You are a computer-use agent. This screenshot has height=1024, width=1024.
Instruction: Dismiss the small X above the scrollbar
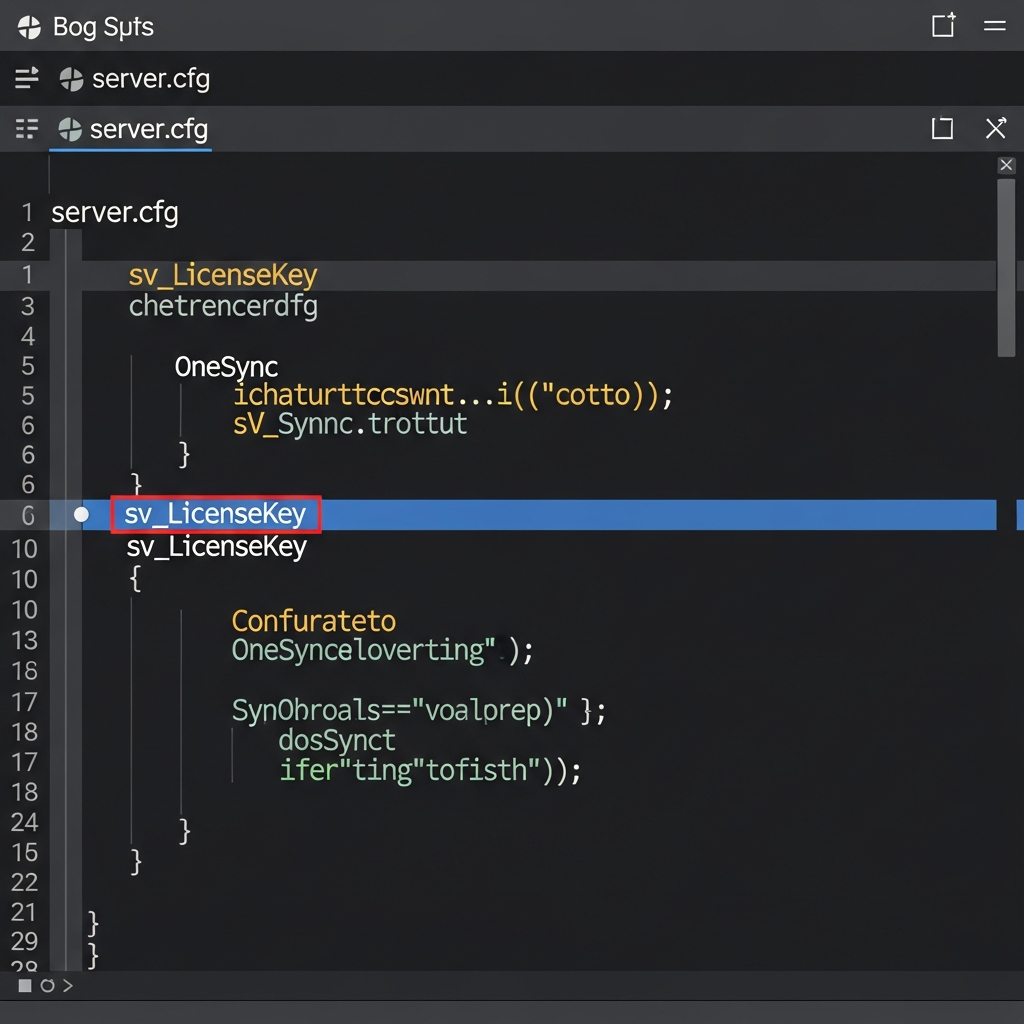pyautogui.click(x=1006, y=165)
